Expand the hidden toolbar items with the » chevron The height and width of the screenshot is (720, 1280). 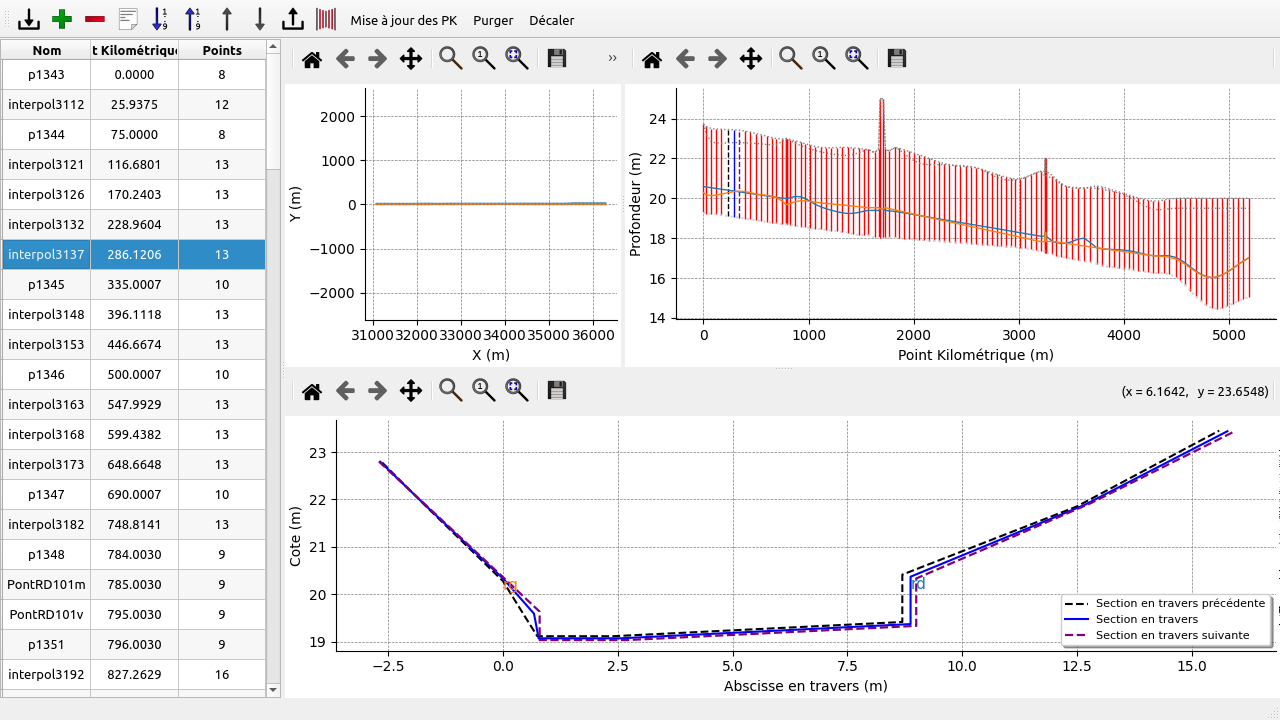612,59
